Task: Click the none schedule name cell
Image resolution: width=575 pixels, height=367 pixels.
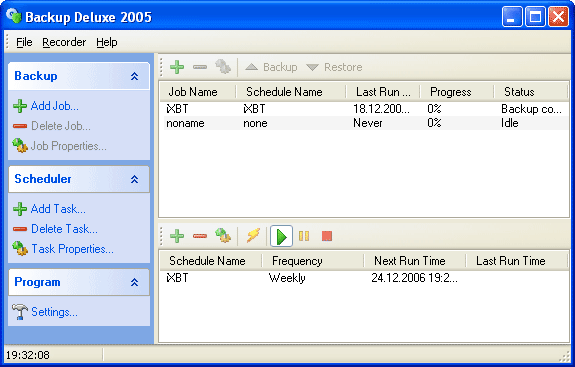Action: pos(255,123)
